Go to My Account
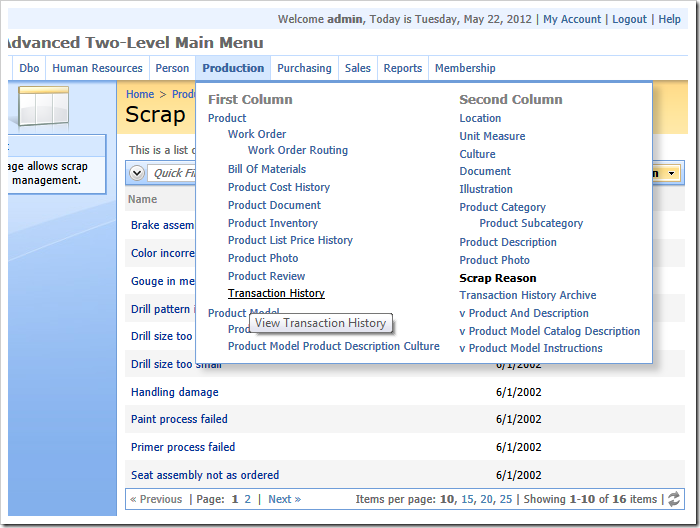This screenshot has height=528, width=700. pyautogui.click(x=572, y=19)
